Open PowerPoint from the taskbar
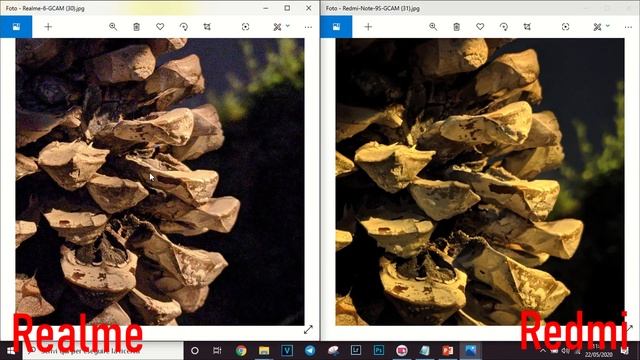The width and height of the screenshot is (640, 360). point(447,351)
